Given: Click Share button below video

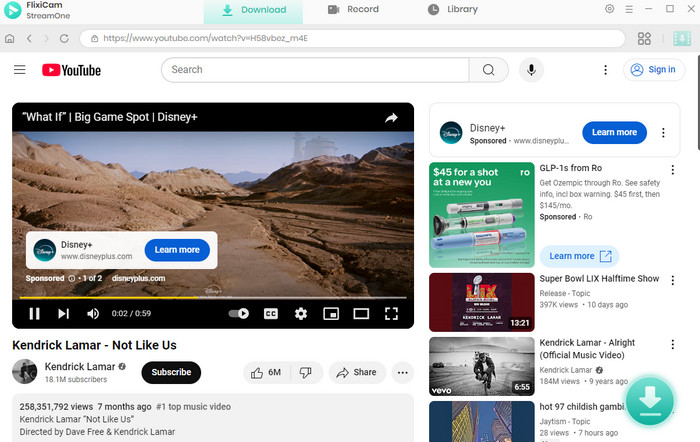Looking at the screenshot, I should (x=357, y=372).
